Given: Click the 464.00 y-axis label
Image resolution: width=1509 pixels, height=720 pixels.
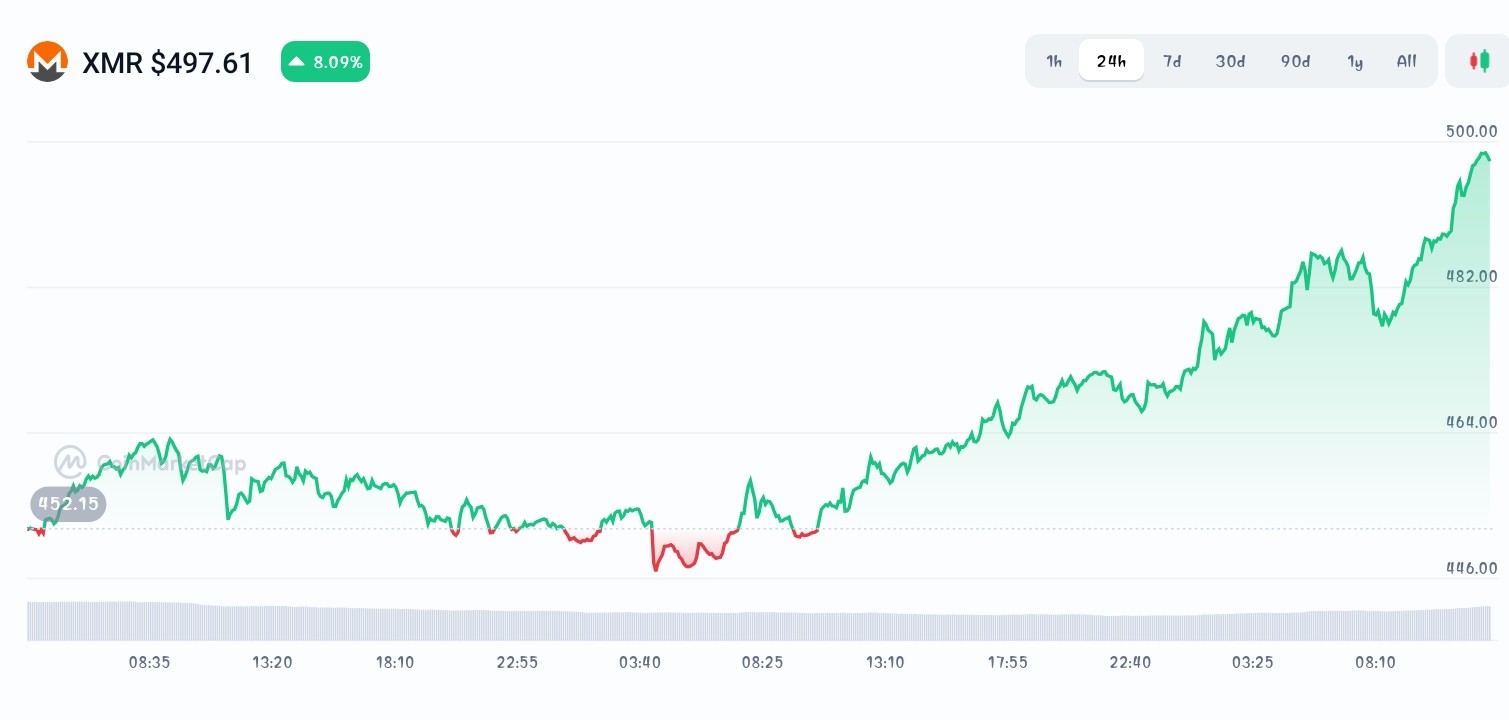Looking at the screenshot, I should (x=1471, y=422).
